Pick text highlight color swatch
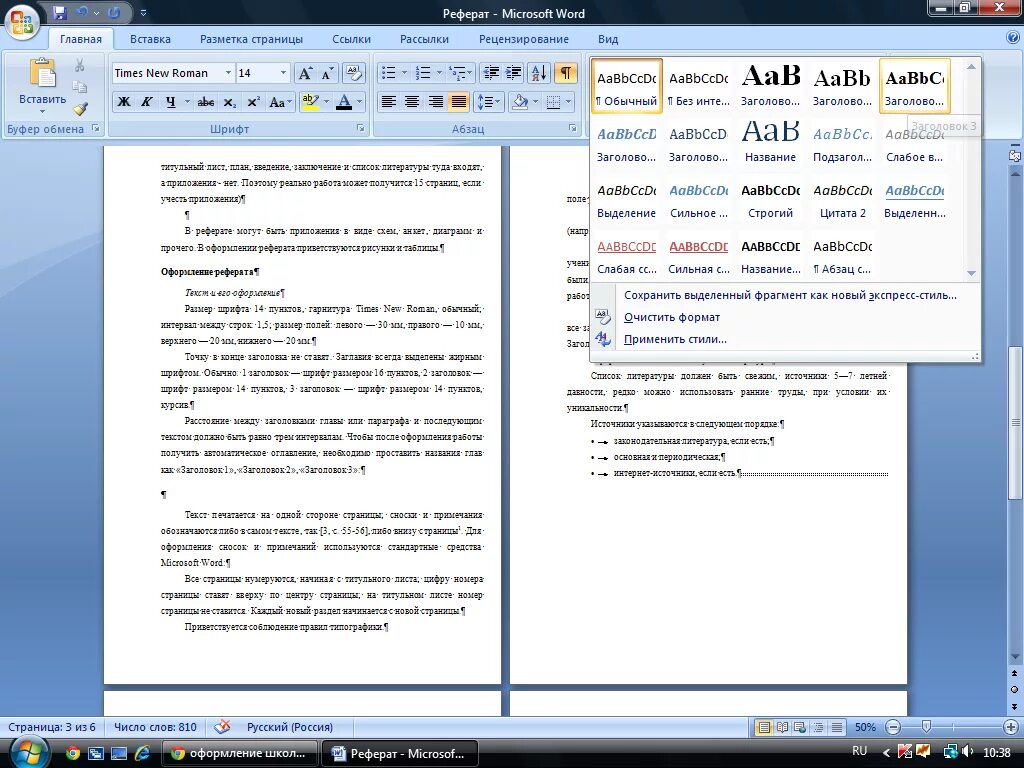 click(310, 102)
